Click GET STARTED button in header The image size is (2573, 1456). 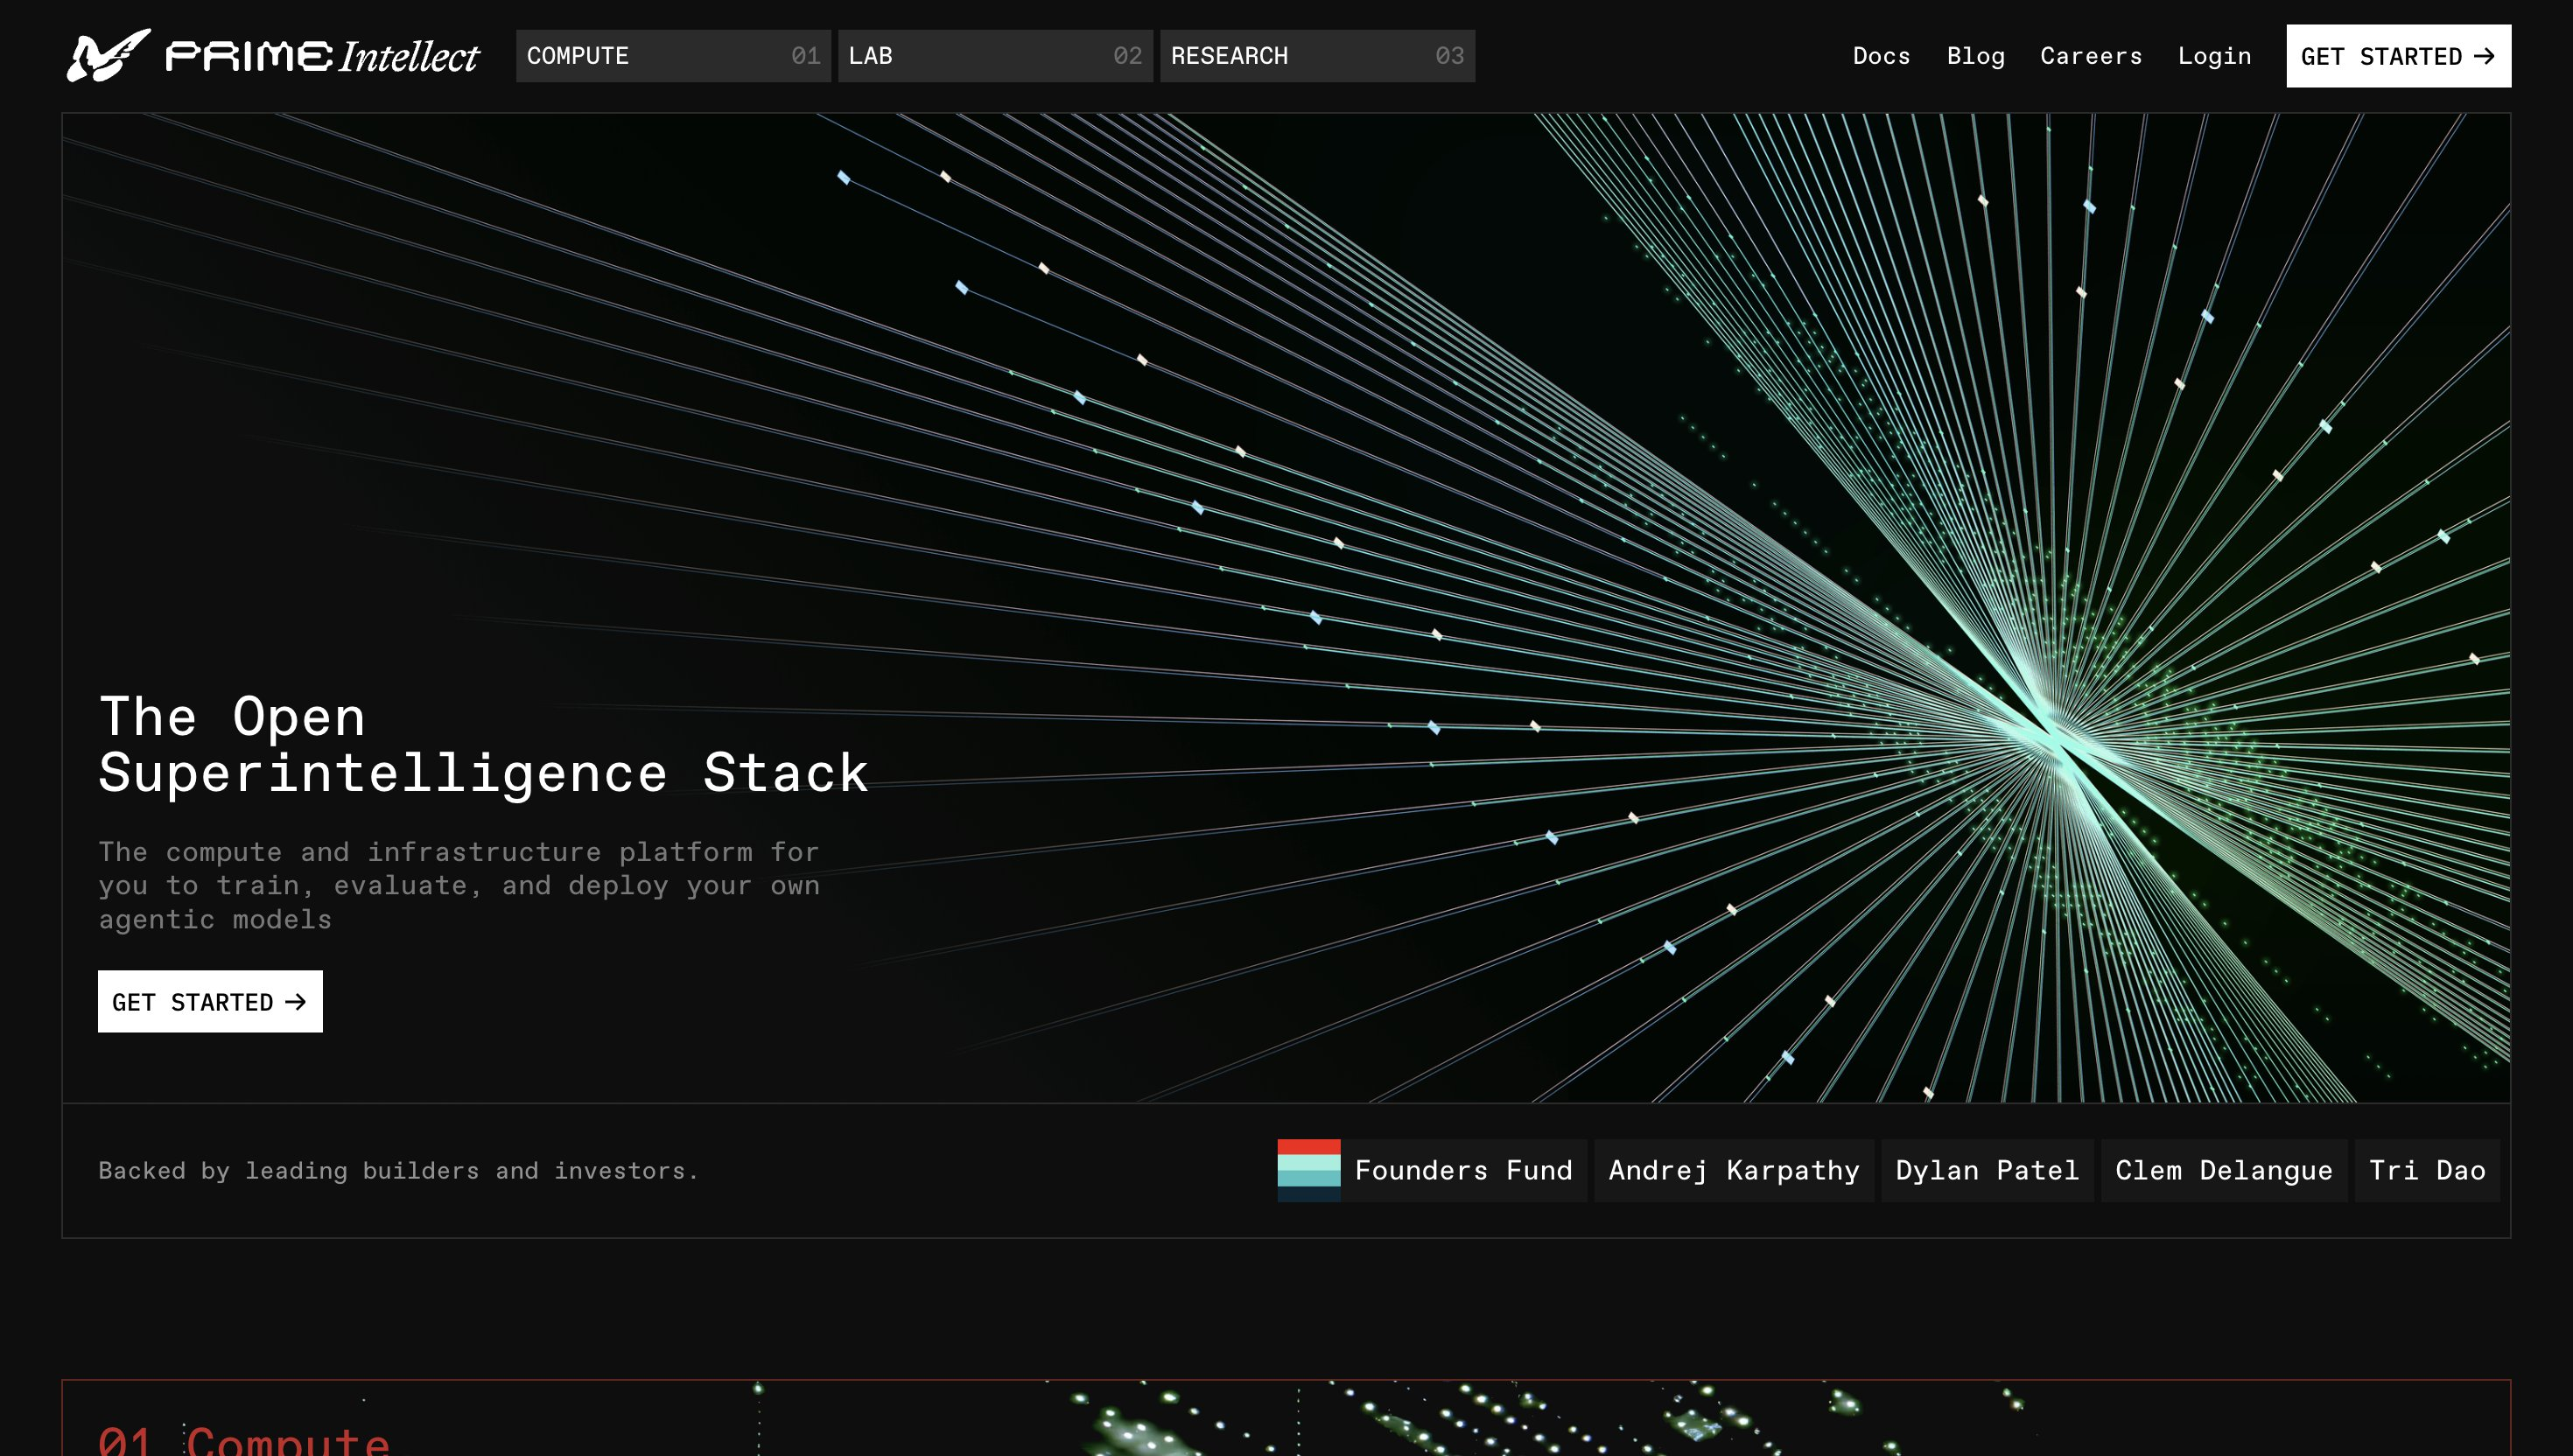[x=2398, y=56]
